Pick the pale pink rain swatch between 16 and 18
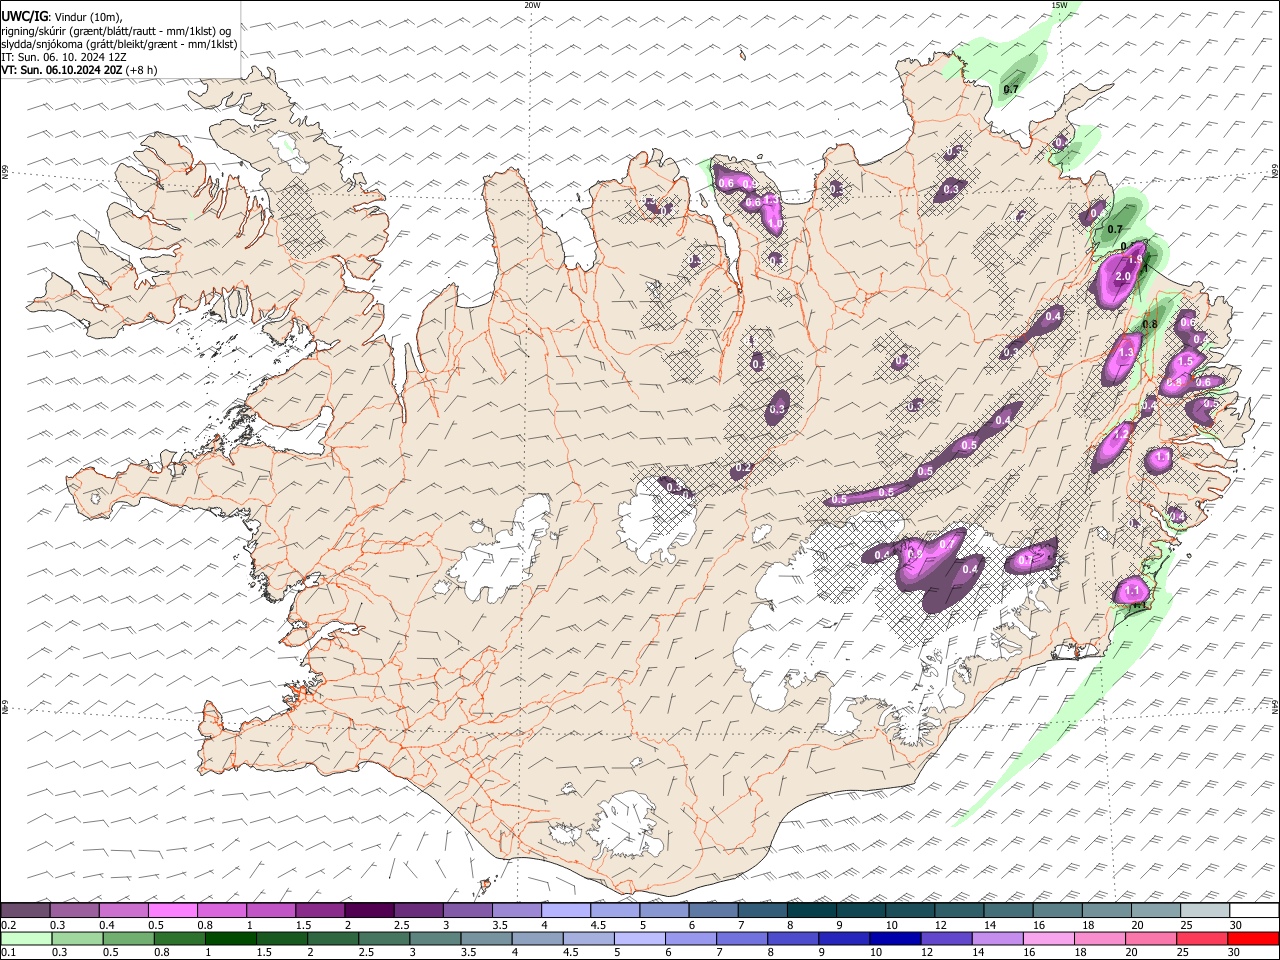 point(1049,939)
